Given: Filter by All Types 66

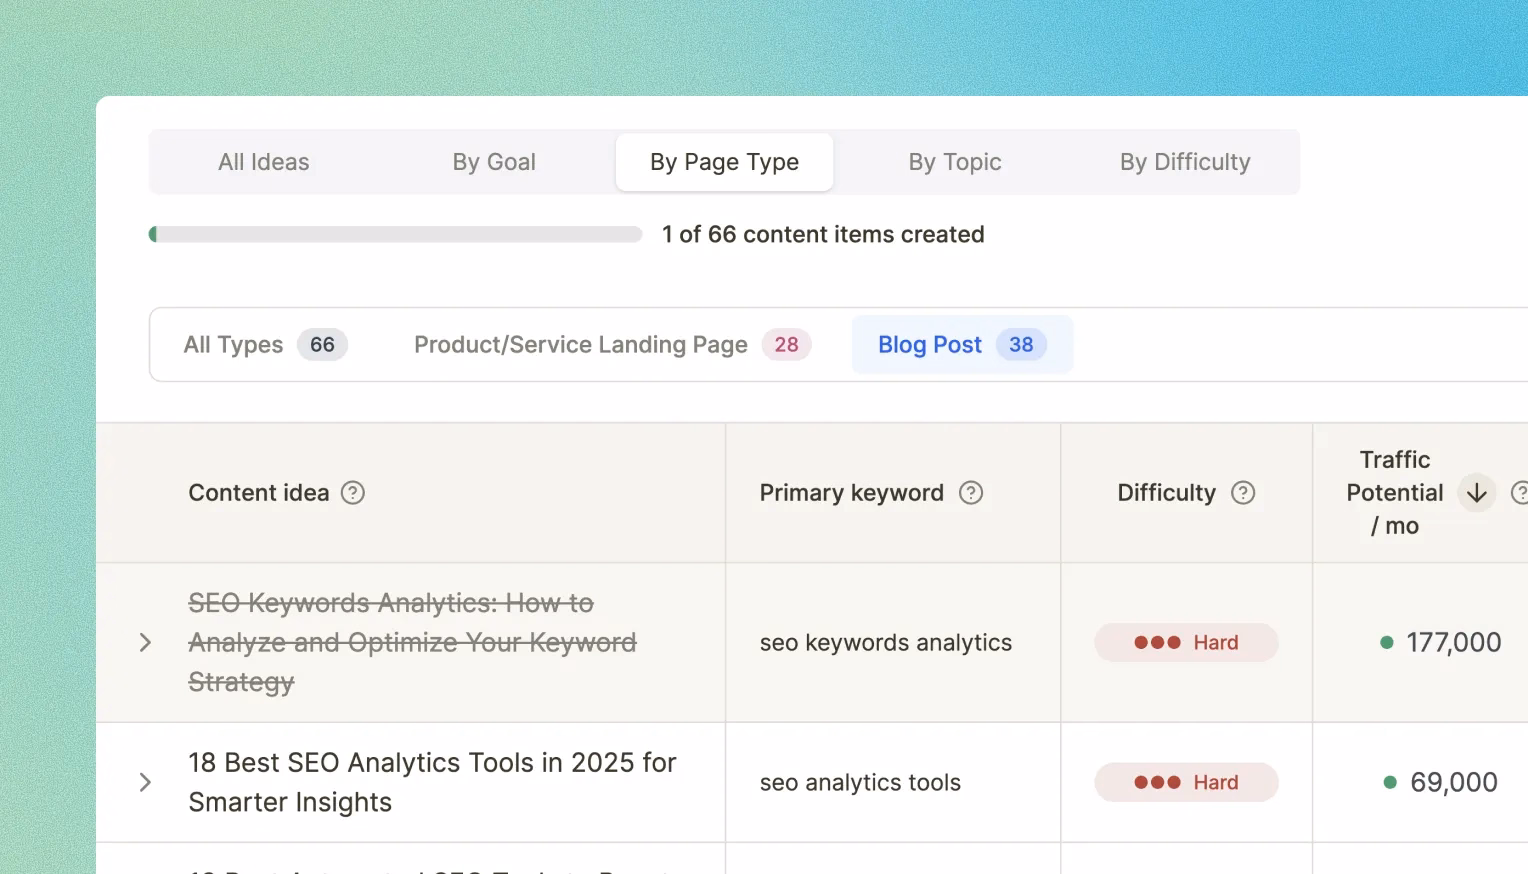Looking at the screenshot, I should pos(265,345).
